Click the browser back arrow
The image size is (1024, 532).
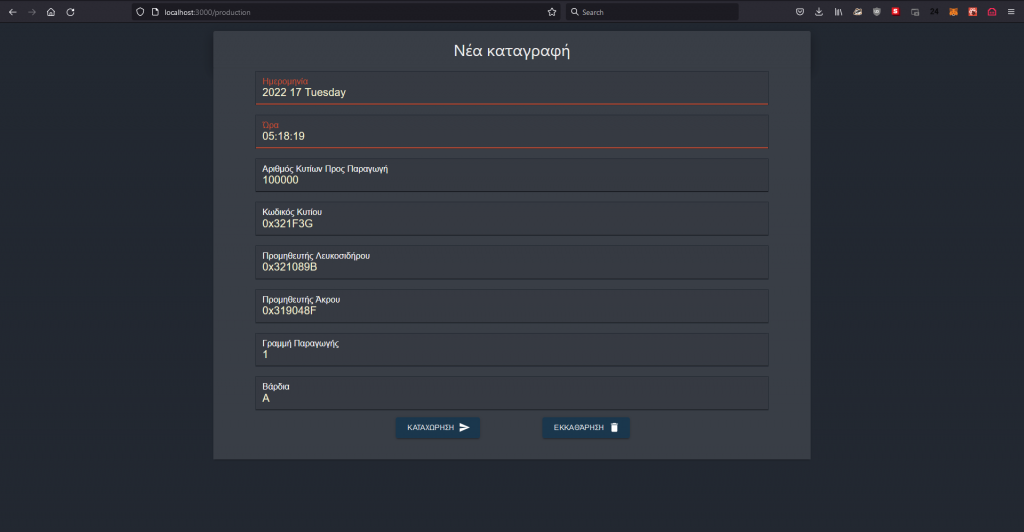12,12
